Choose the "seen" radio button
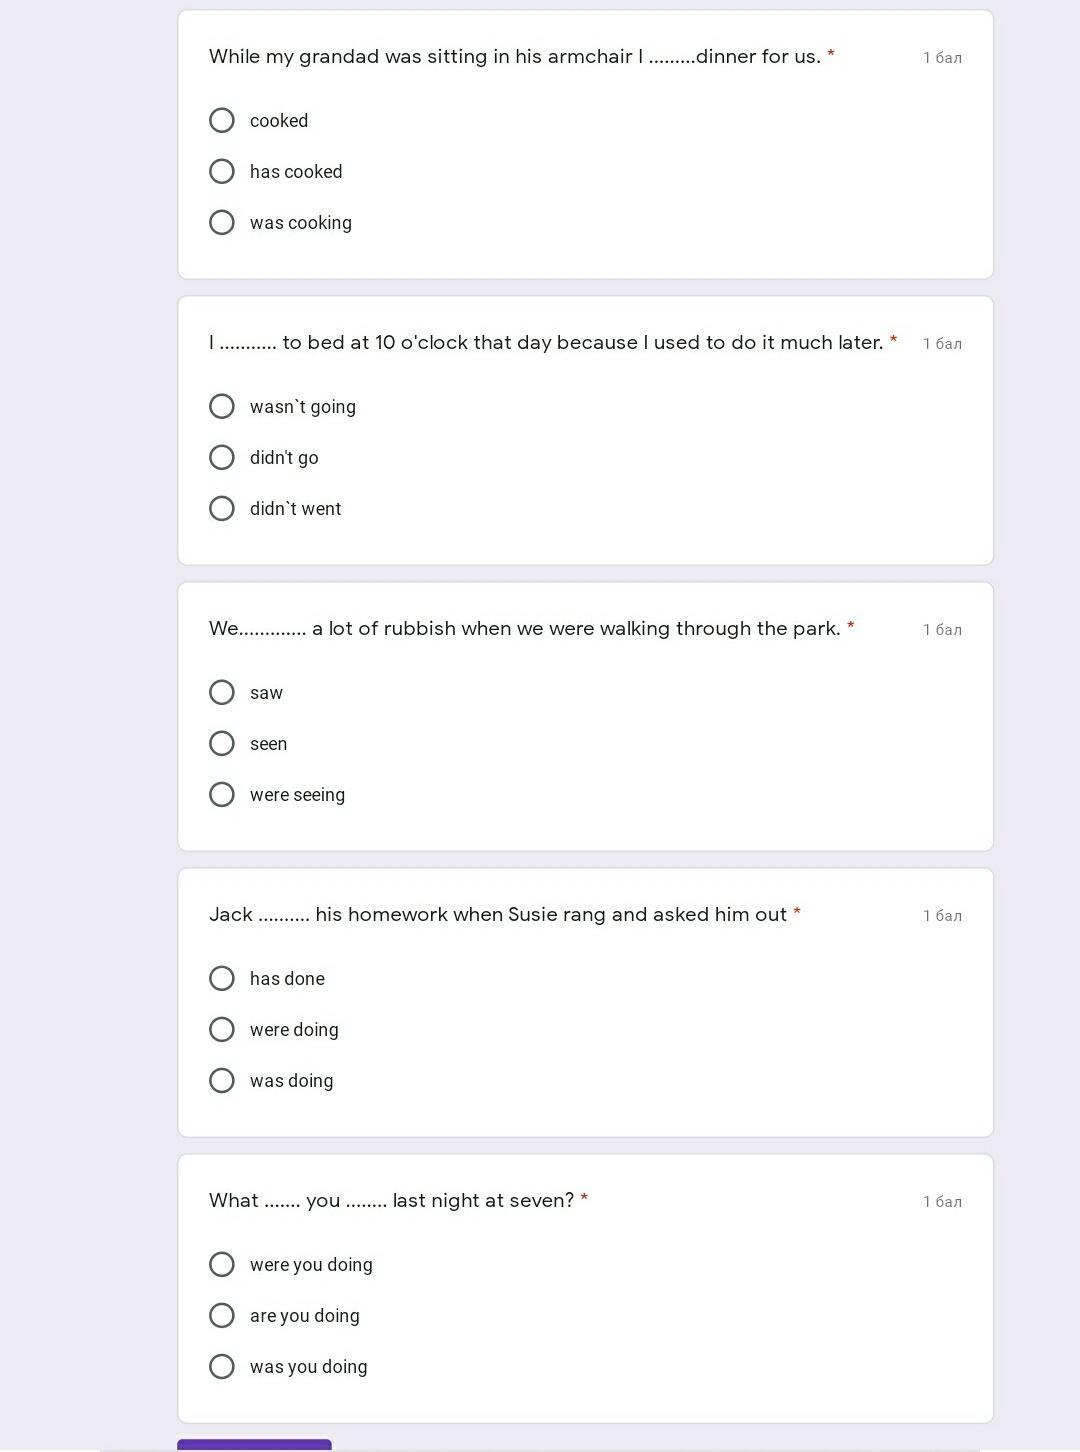 (x=222, y=744)
